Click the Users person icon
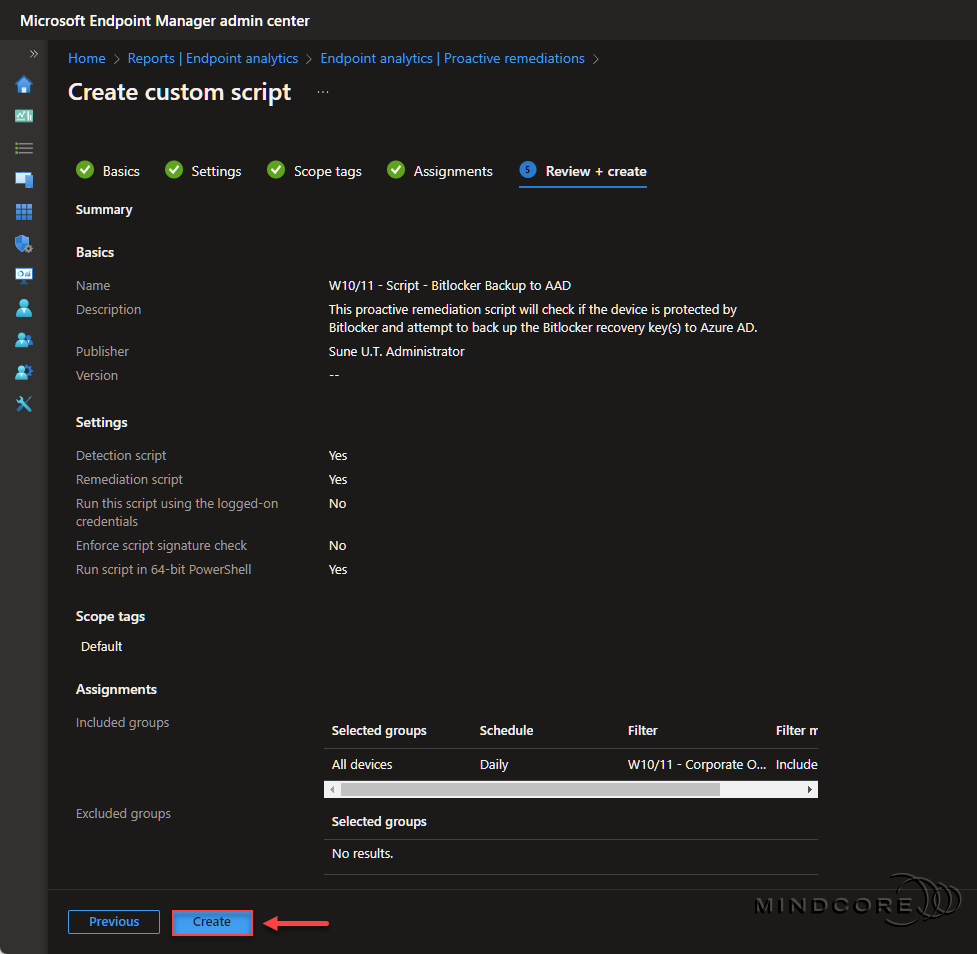This screenshot has height=954, width=977. tap(24, 308)
